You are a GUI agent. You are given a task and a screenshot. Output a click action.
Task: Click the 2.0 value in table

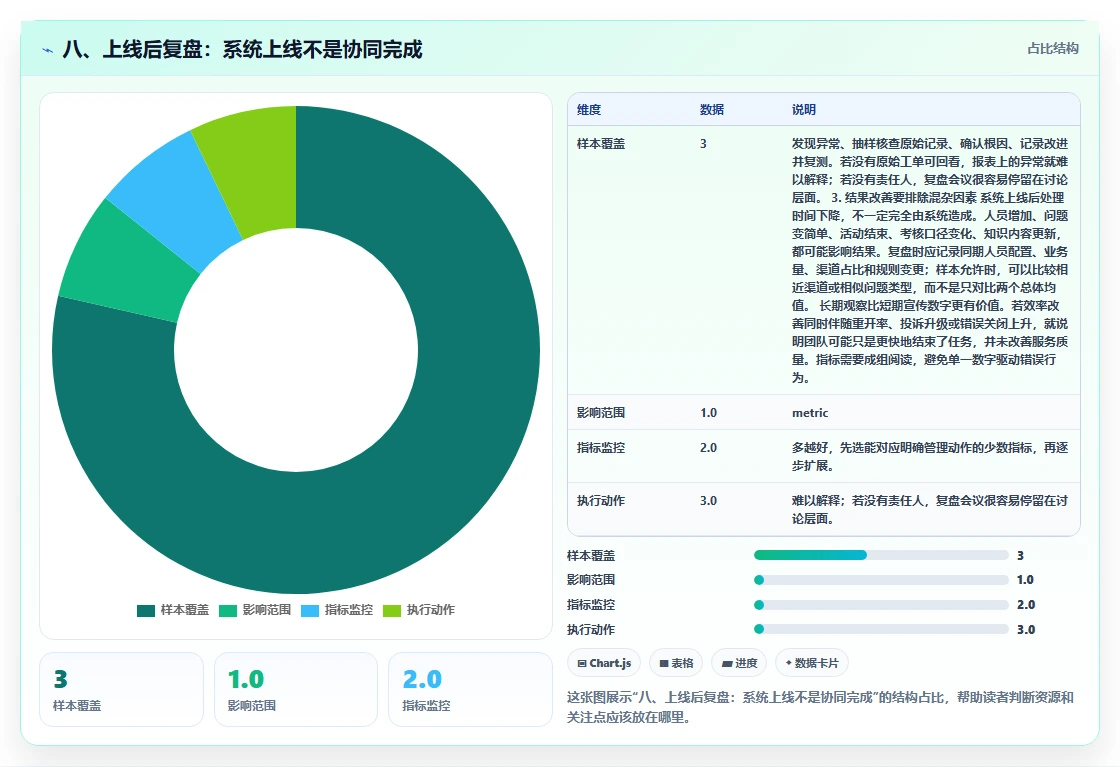pyautogui.click(x=709, y=448)
